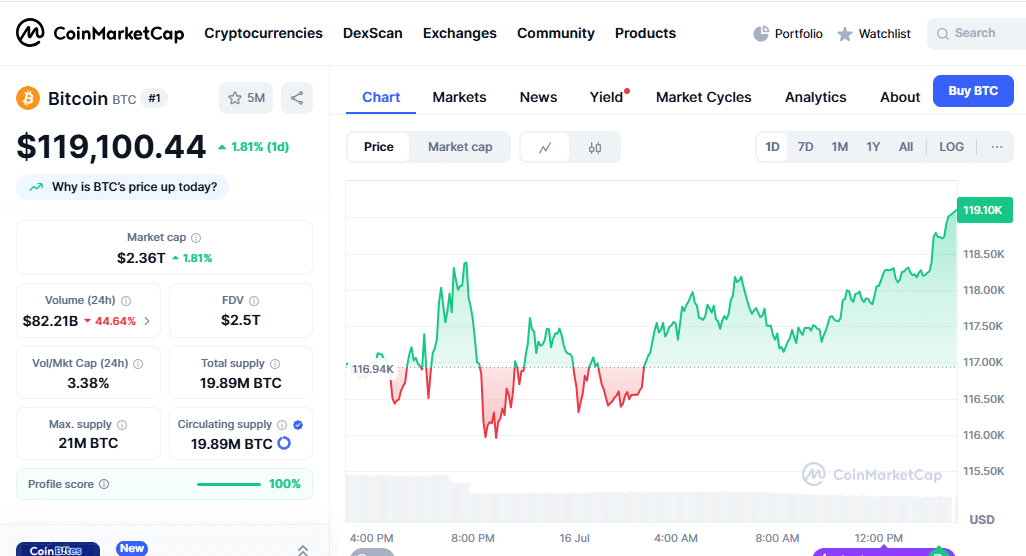
Task: Click the CoinMarketCap logo
Action: (100, 33)
